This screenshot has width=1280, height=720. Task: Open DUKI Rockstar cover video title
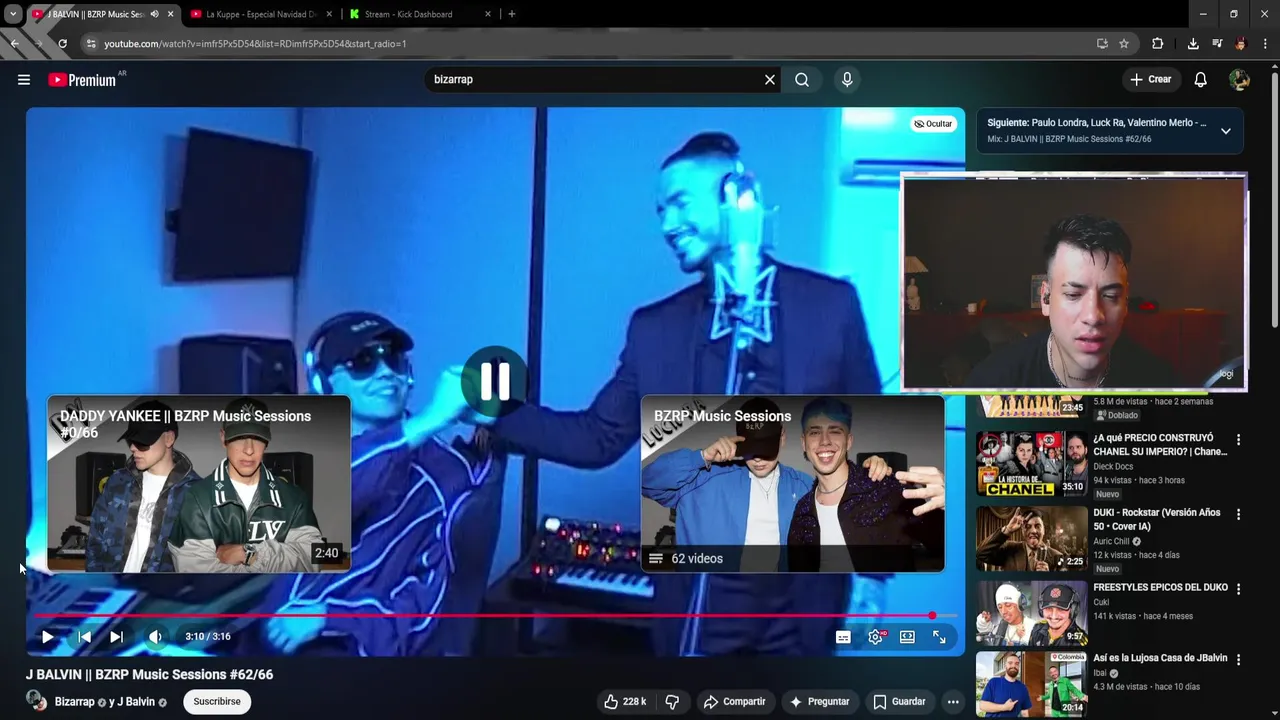tap(1157, 519)
